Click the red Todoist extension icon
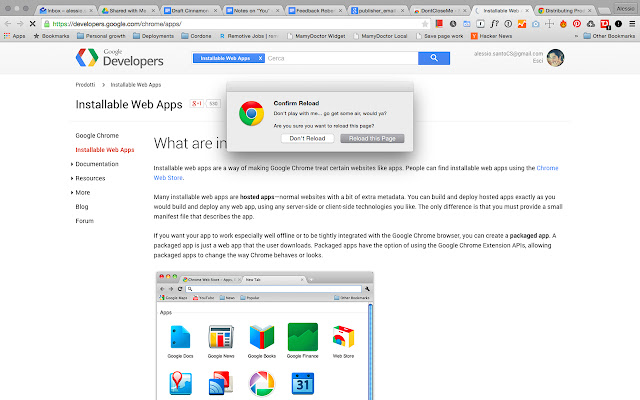The width and height of the screenshot is (640, 400). pos(605,24)
